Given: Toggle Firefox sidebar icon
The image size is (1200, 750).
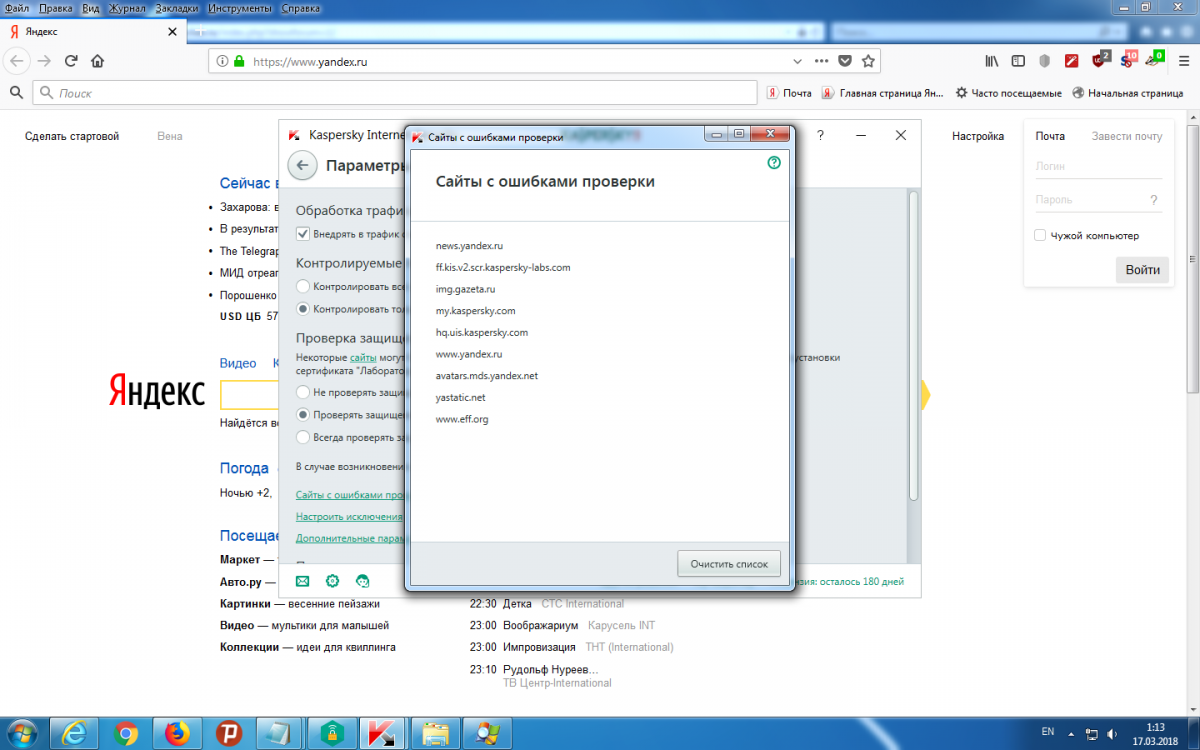Looking at the screenshot, I should coord(1018,61).
